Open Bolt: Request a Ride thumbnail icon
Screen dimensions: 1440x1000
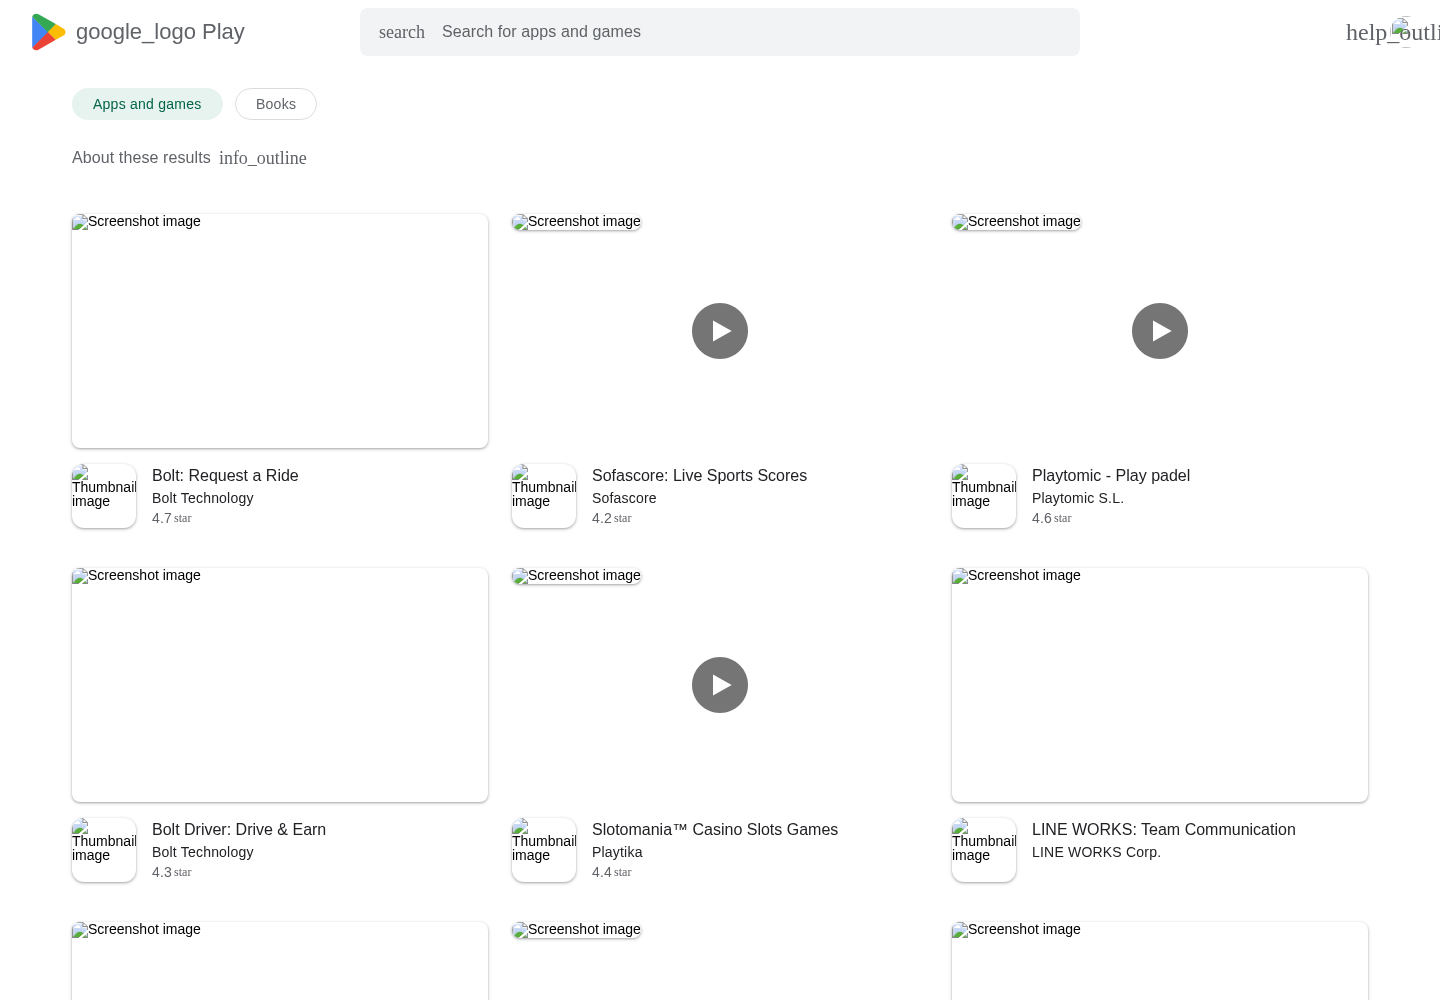(104, 496)
